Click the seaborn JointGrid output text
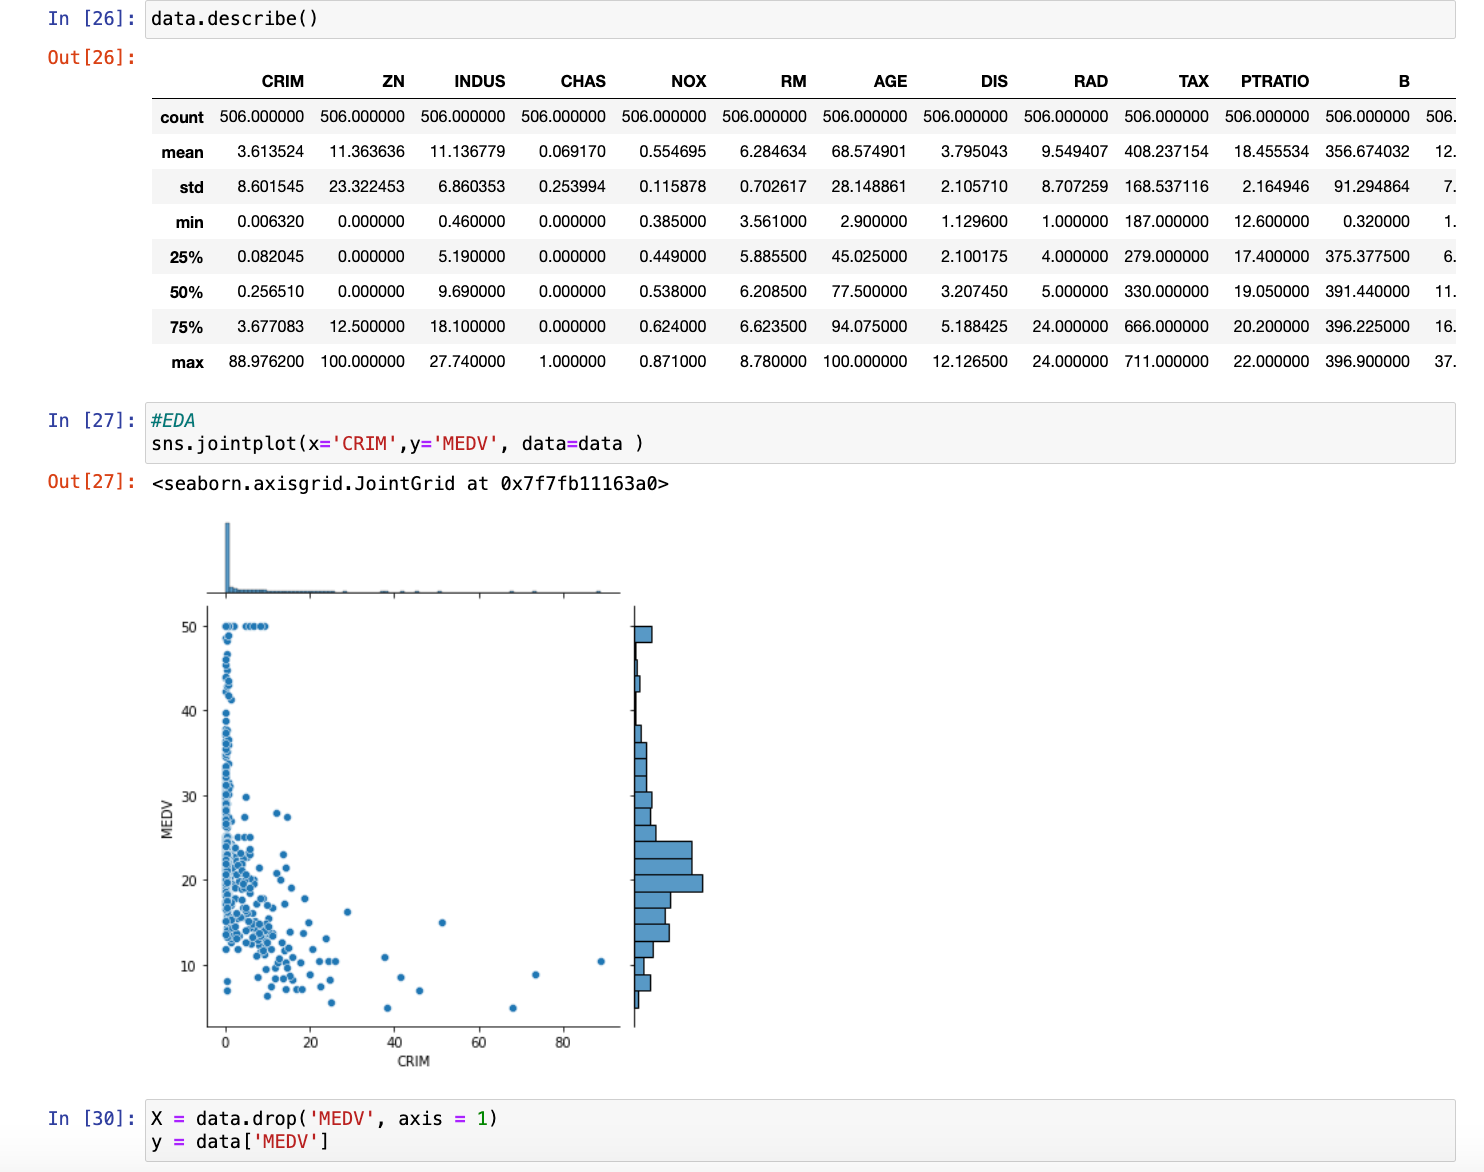Screen dimensions: 1484x1172 (x=410, y=484)
